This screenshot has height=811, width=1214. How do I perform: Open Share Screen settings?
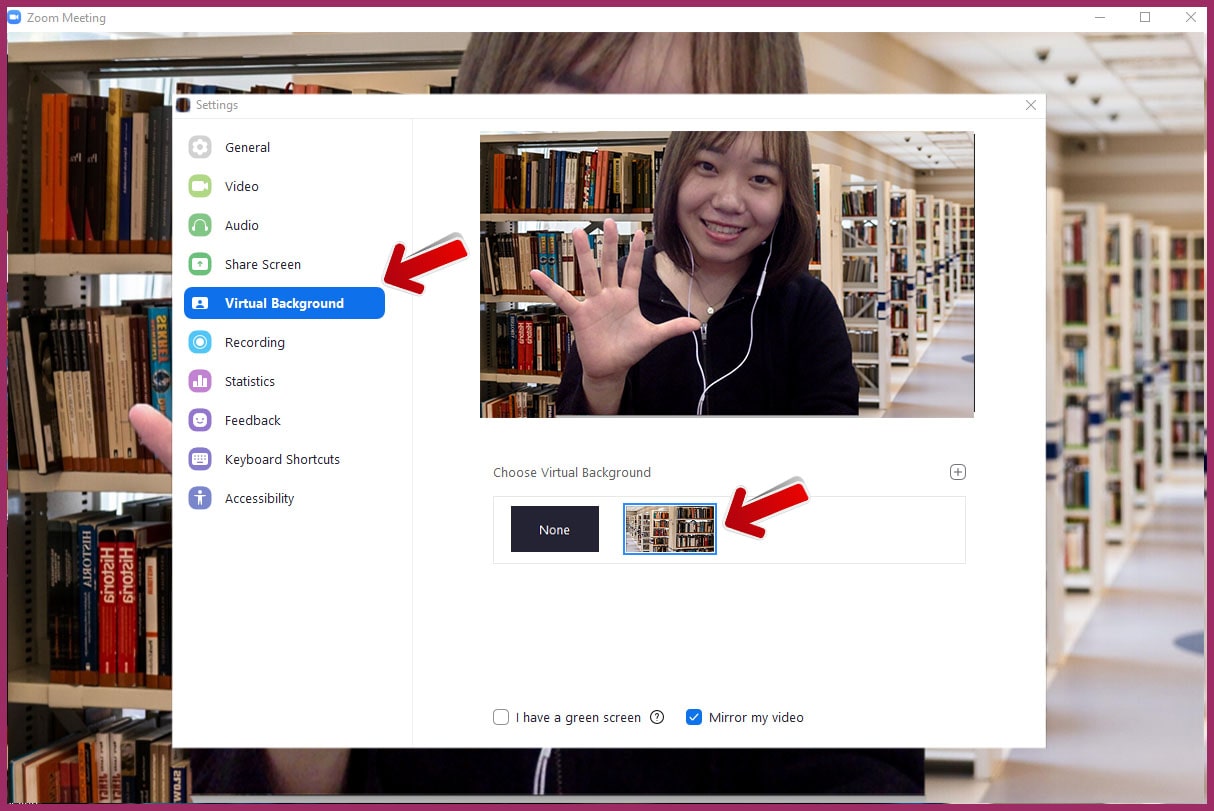pyautogui.click(x=284, y=264)
